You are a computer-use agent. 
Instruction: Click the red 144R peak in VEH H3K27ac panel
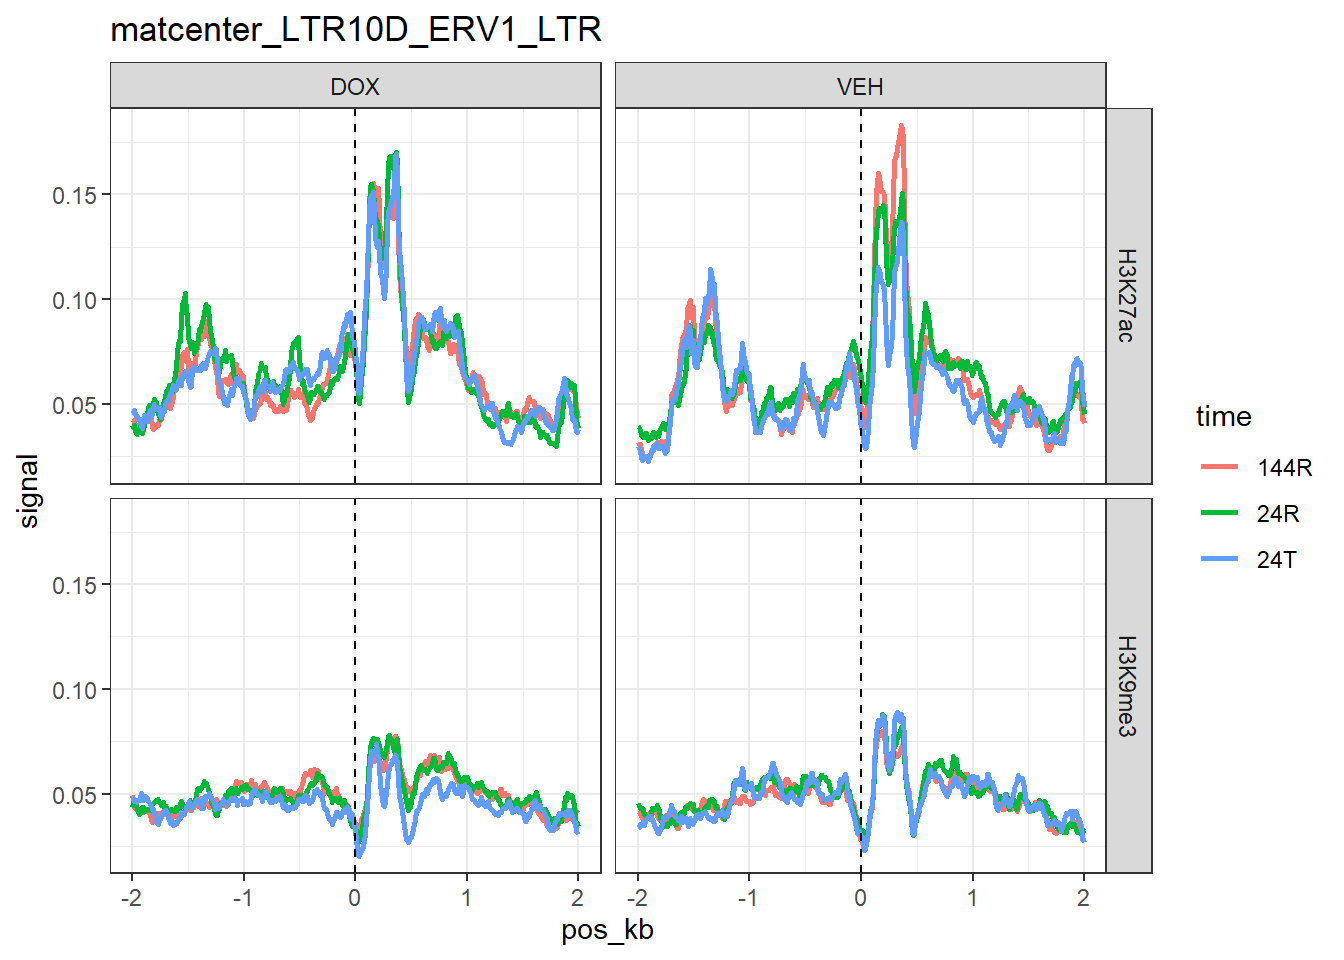901,128
